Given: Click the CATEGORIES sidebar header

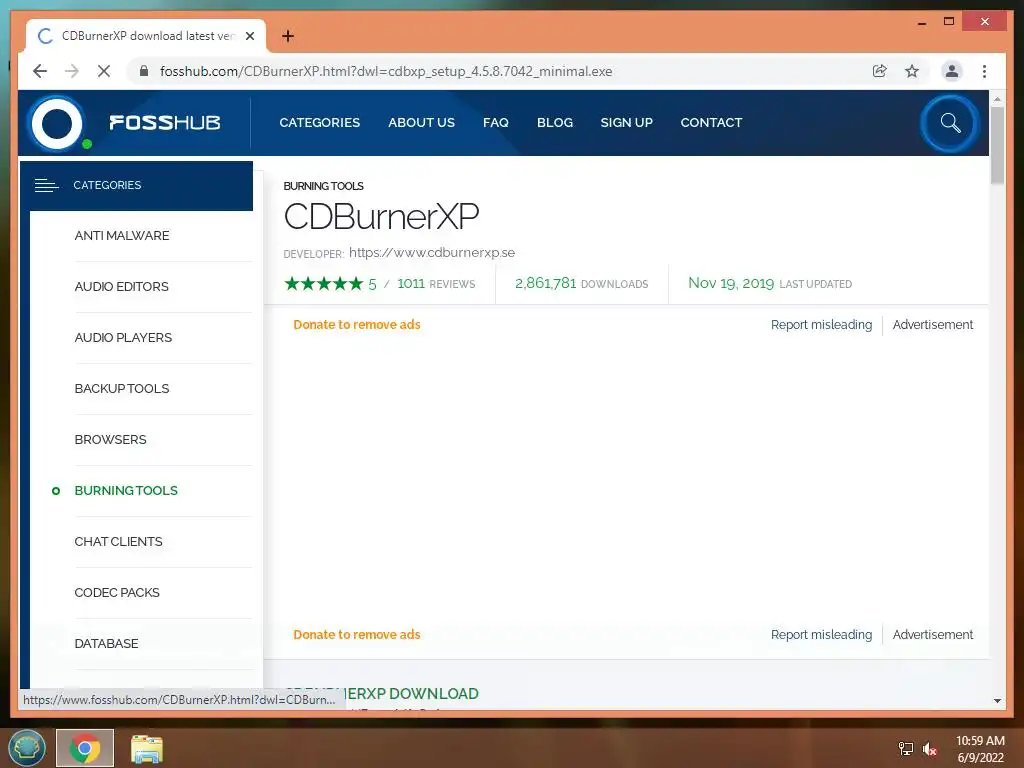Looking at the screenshot, I should pos(136,185).
